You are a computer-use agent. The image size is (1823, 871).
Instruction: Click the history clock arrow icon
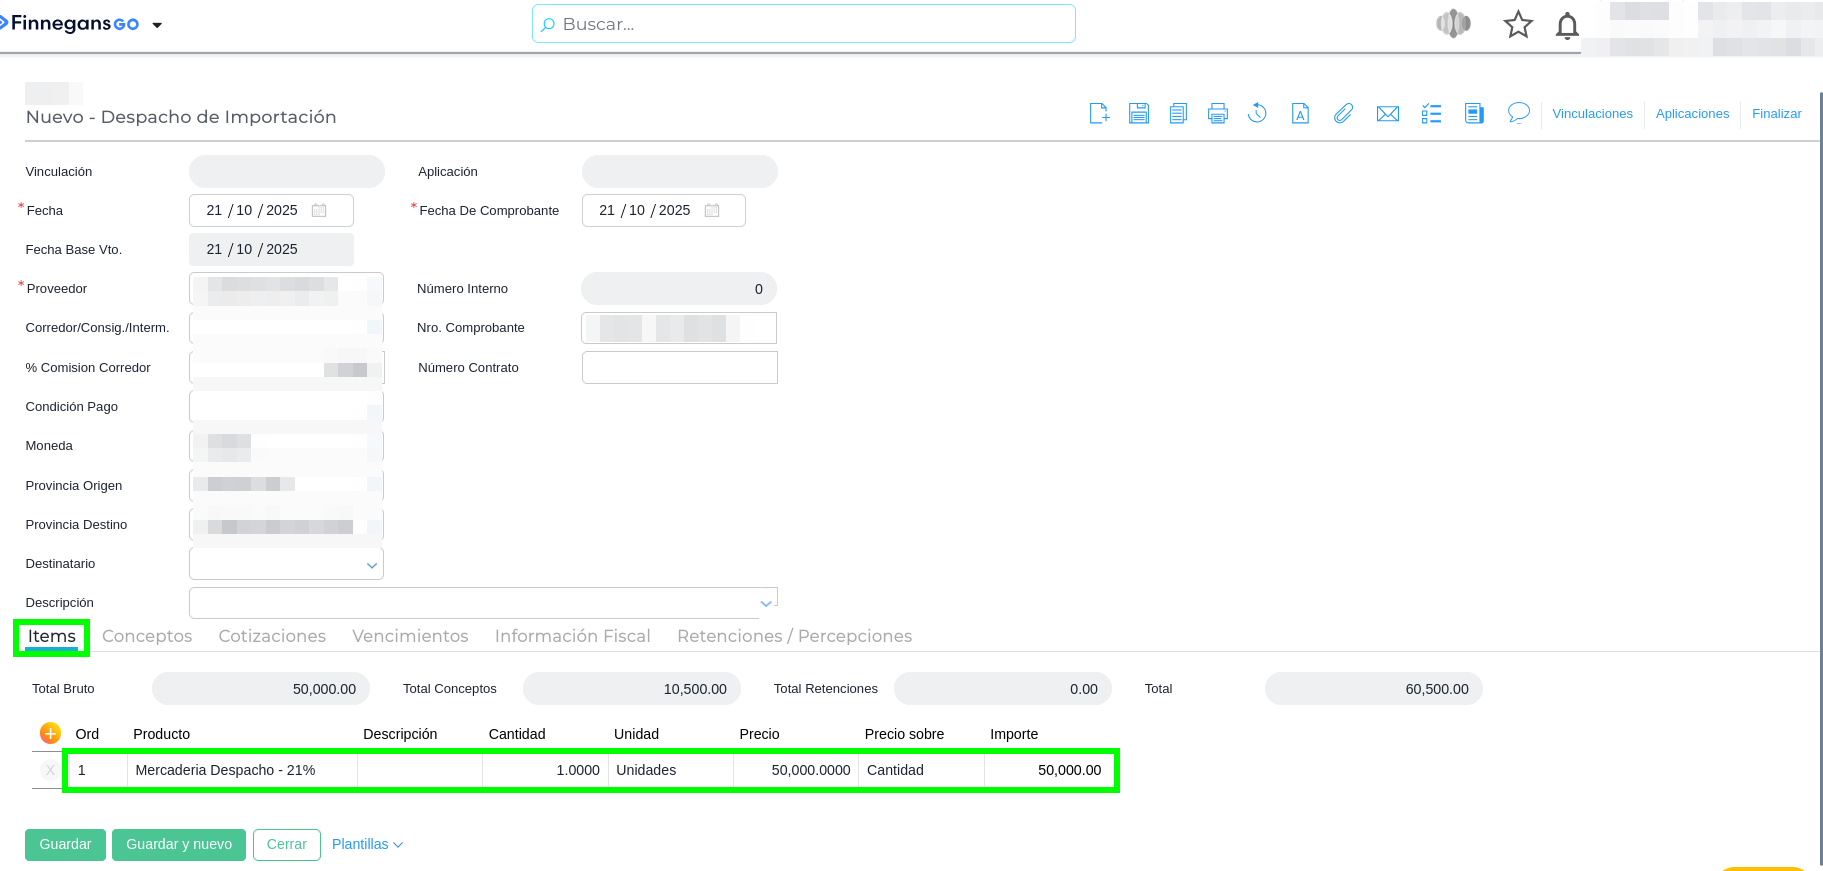(x=1257, y=114)
